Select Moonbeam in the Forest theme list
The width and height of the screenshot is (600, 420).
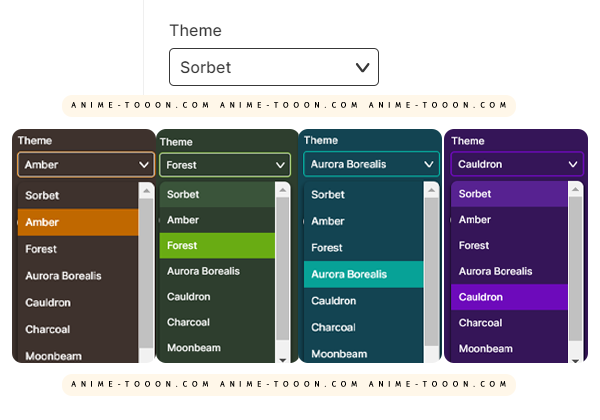click(x=217, y=348)
